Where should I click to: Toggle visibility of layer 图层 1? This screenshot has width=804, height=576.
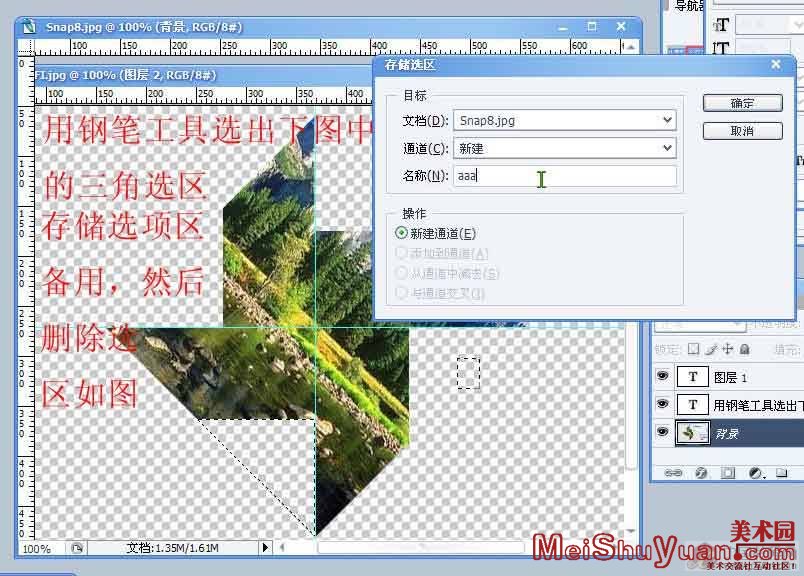tap(662, 376)
